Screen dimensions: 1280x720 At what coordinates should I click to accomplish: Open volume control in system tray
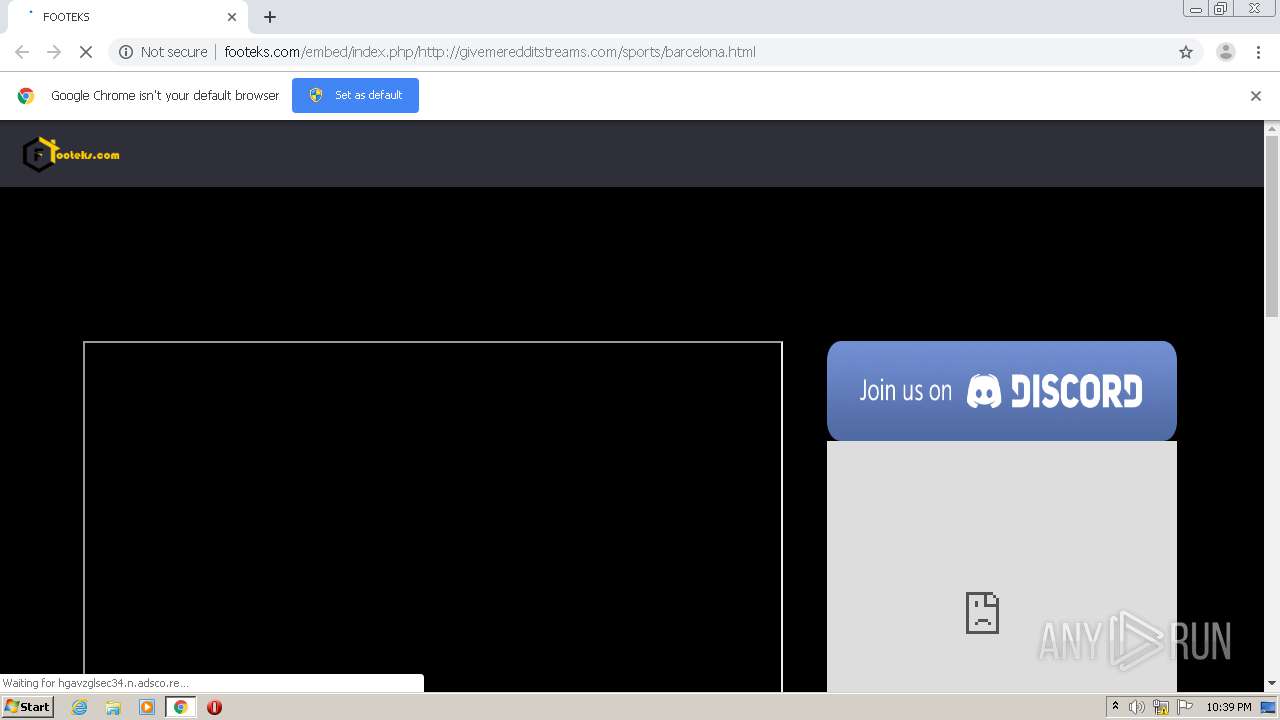point(1137,707)
